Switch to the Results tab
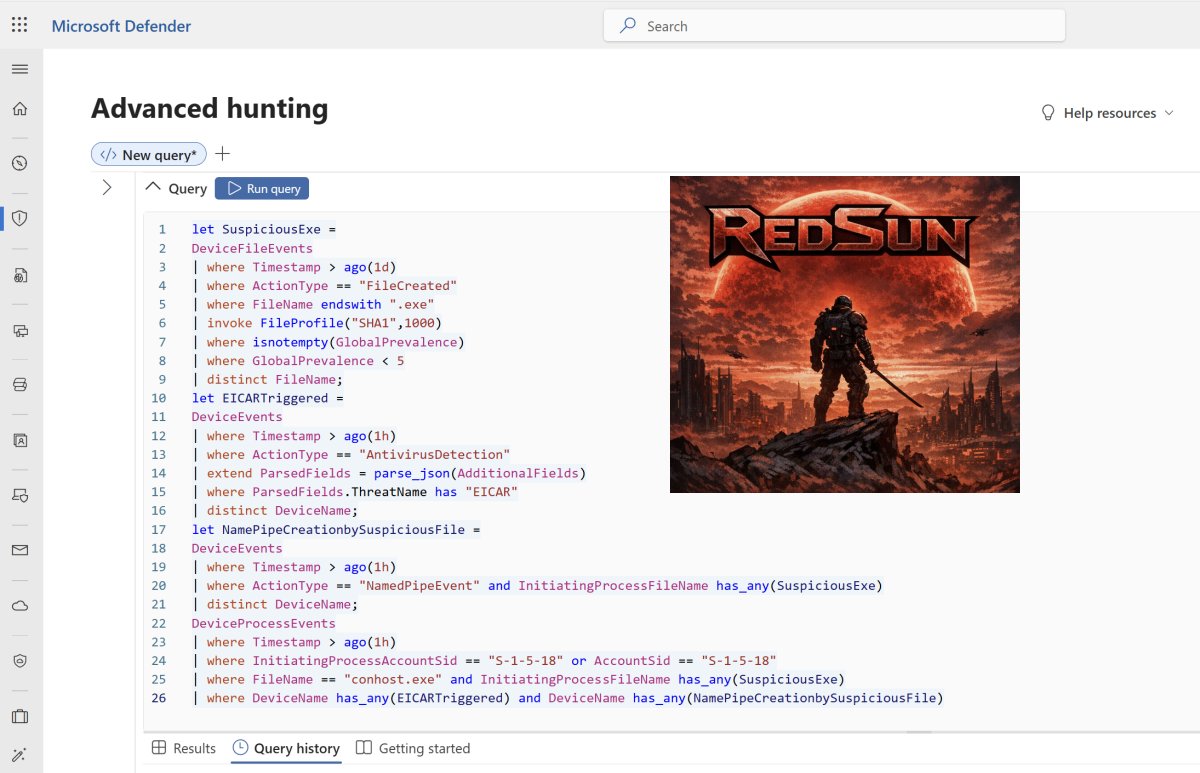 coord(184,748)
